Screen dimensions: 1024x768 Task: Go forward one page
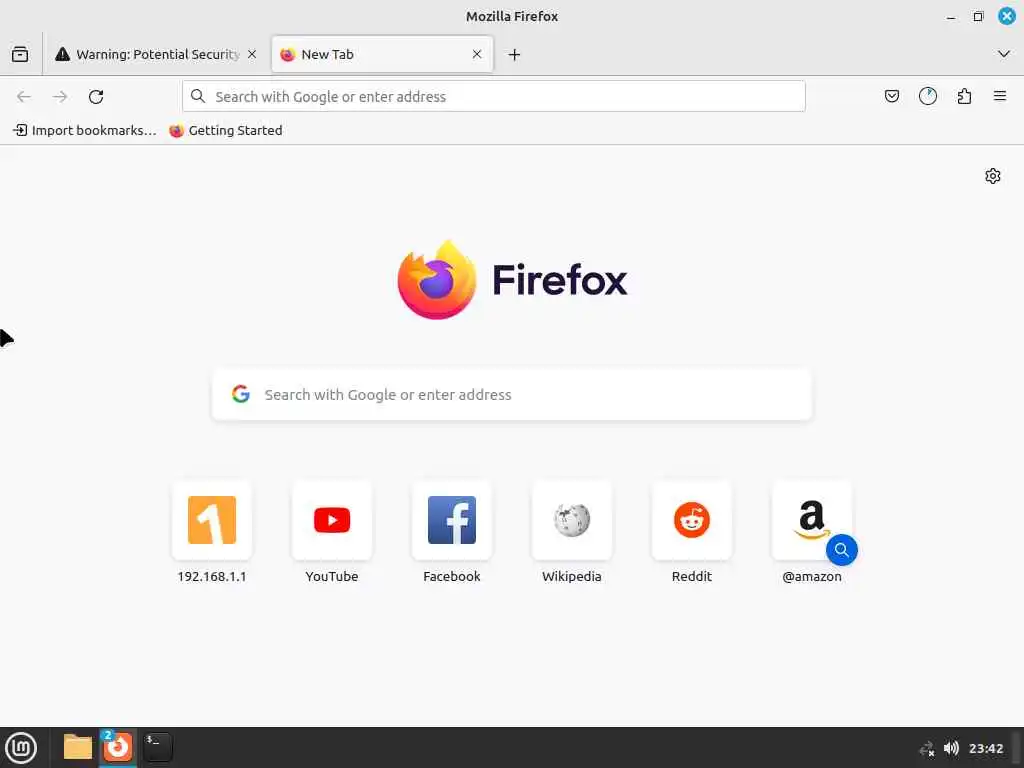point(60,97)
